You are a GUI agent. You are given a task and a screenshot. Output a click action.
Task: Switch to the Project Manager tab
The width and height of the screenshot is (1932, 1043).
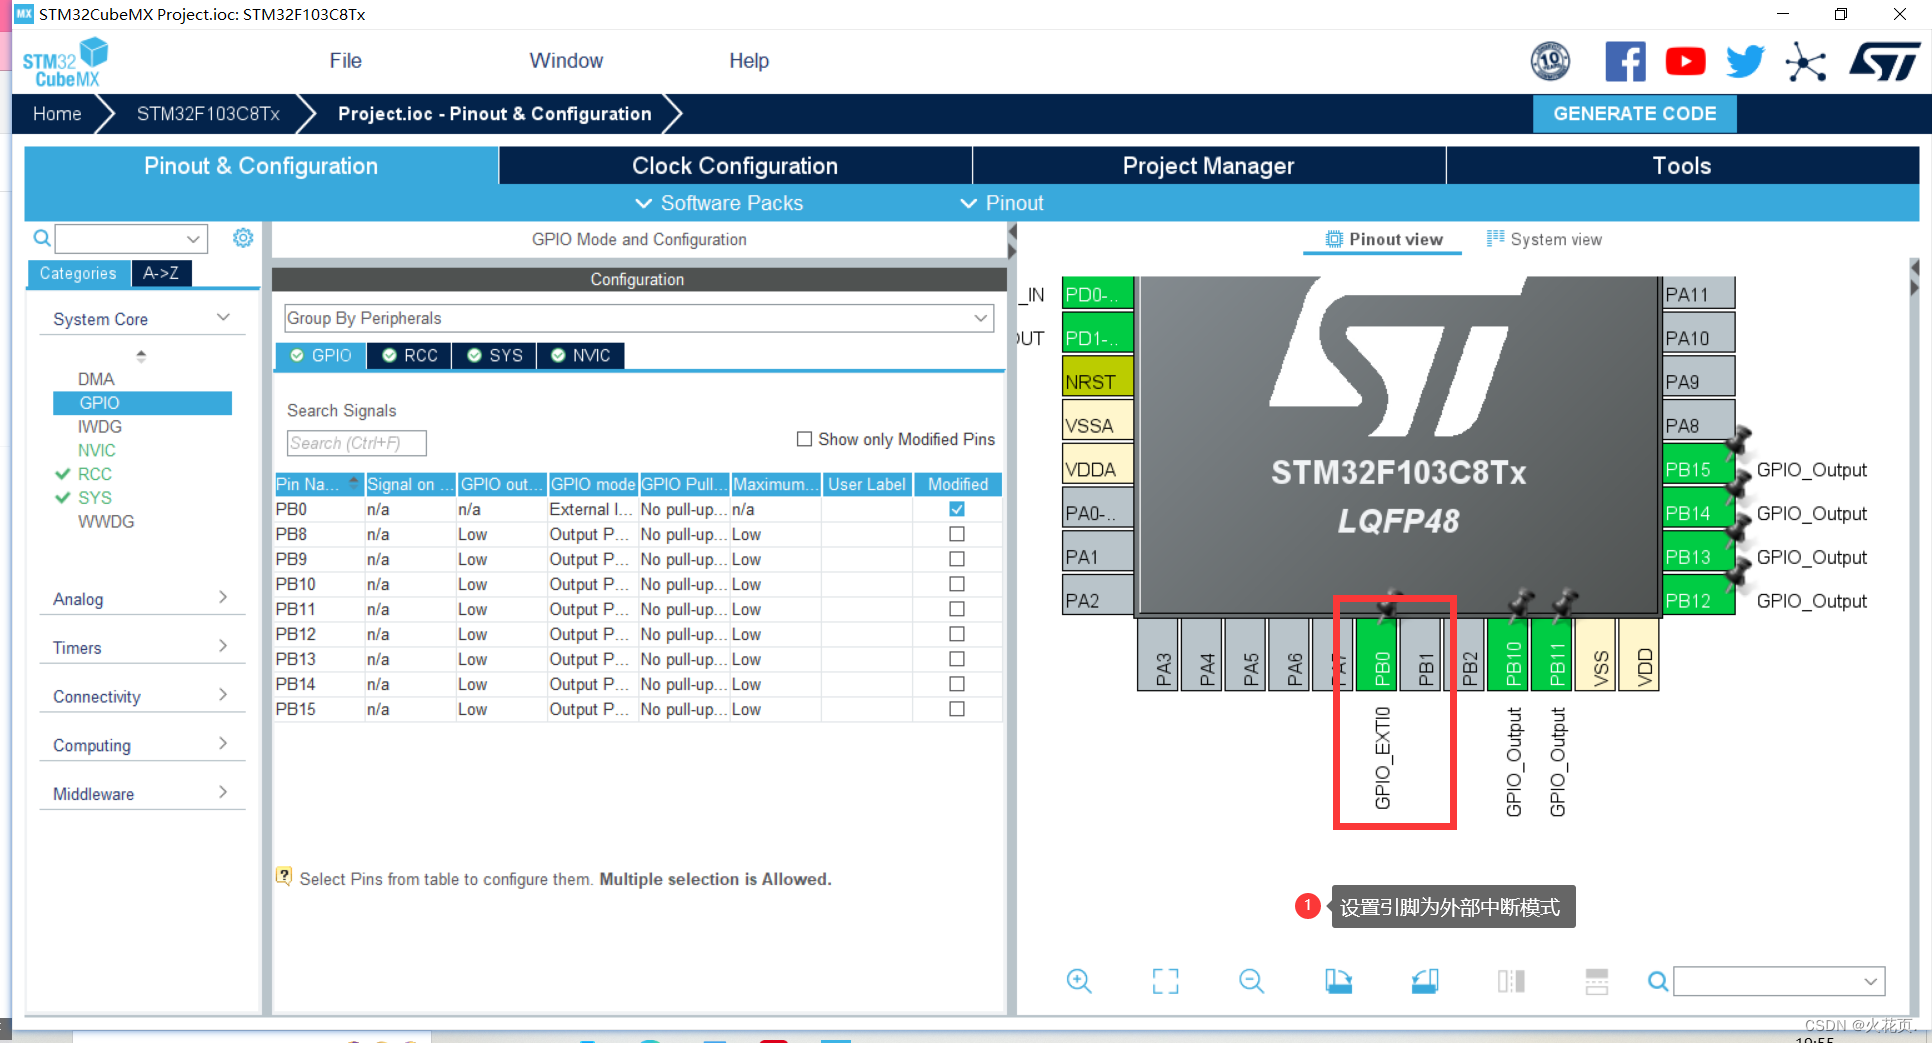(x=1208, y=166)
